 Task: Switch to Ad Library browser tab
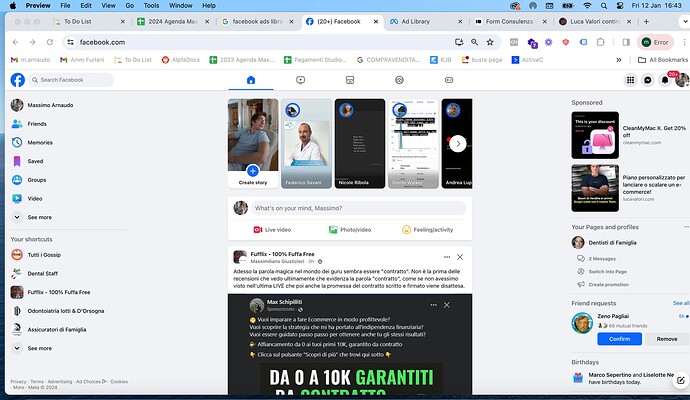[426, 21]
